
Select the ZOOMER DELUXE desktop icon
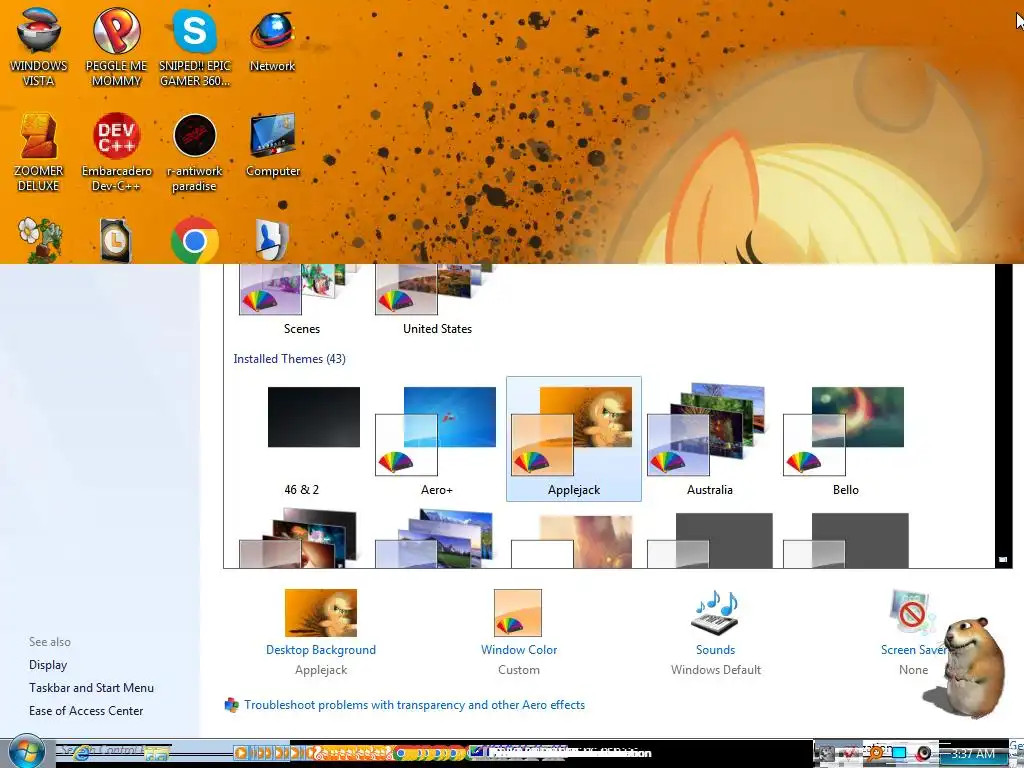tap(39, 152)
